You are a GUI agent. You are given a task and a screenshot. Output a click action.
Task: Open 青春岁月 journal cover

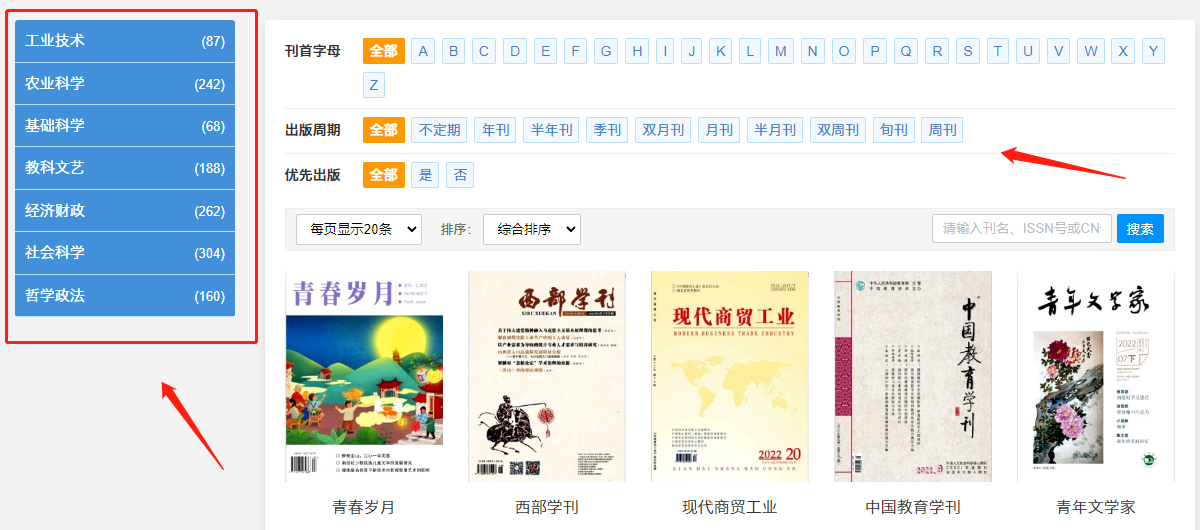(365, 376)
